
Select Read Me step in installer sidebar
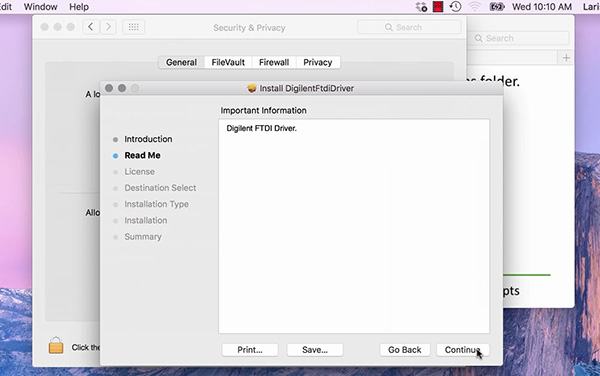[142, 155]
